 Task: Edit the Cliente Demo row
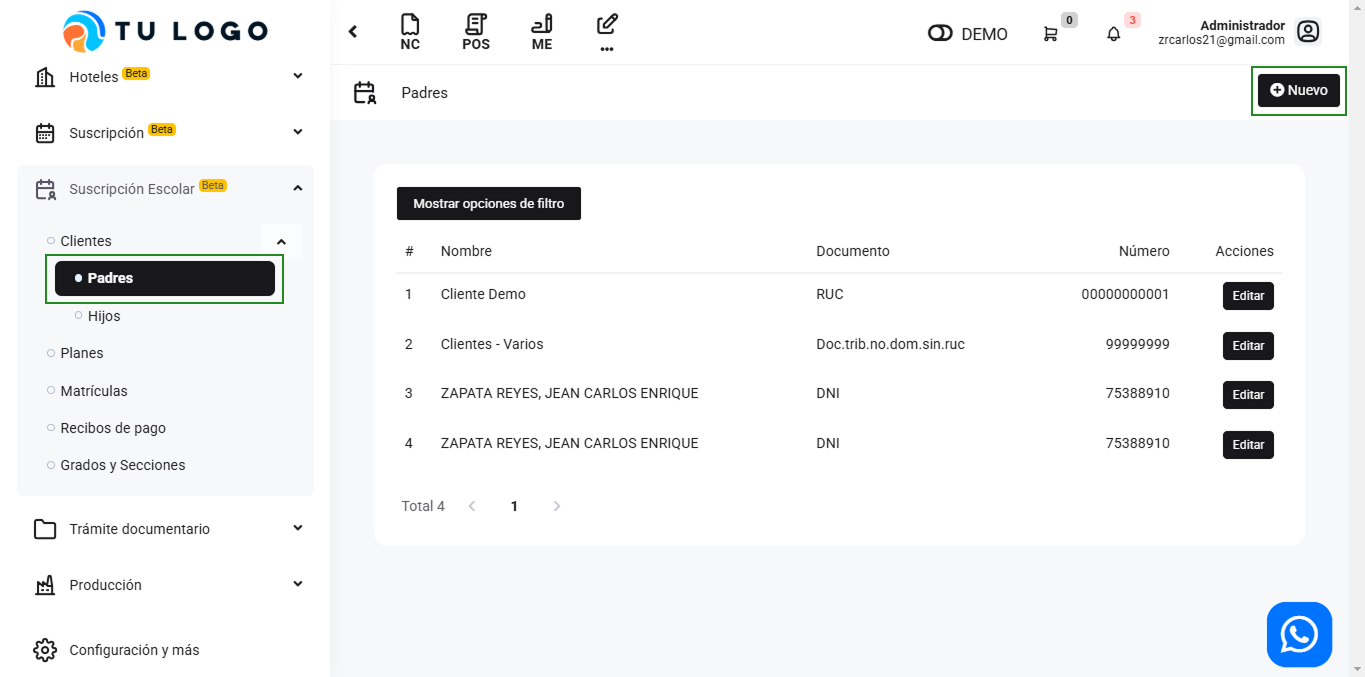point(1247,296)
